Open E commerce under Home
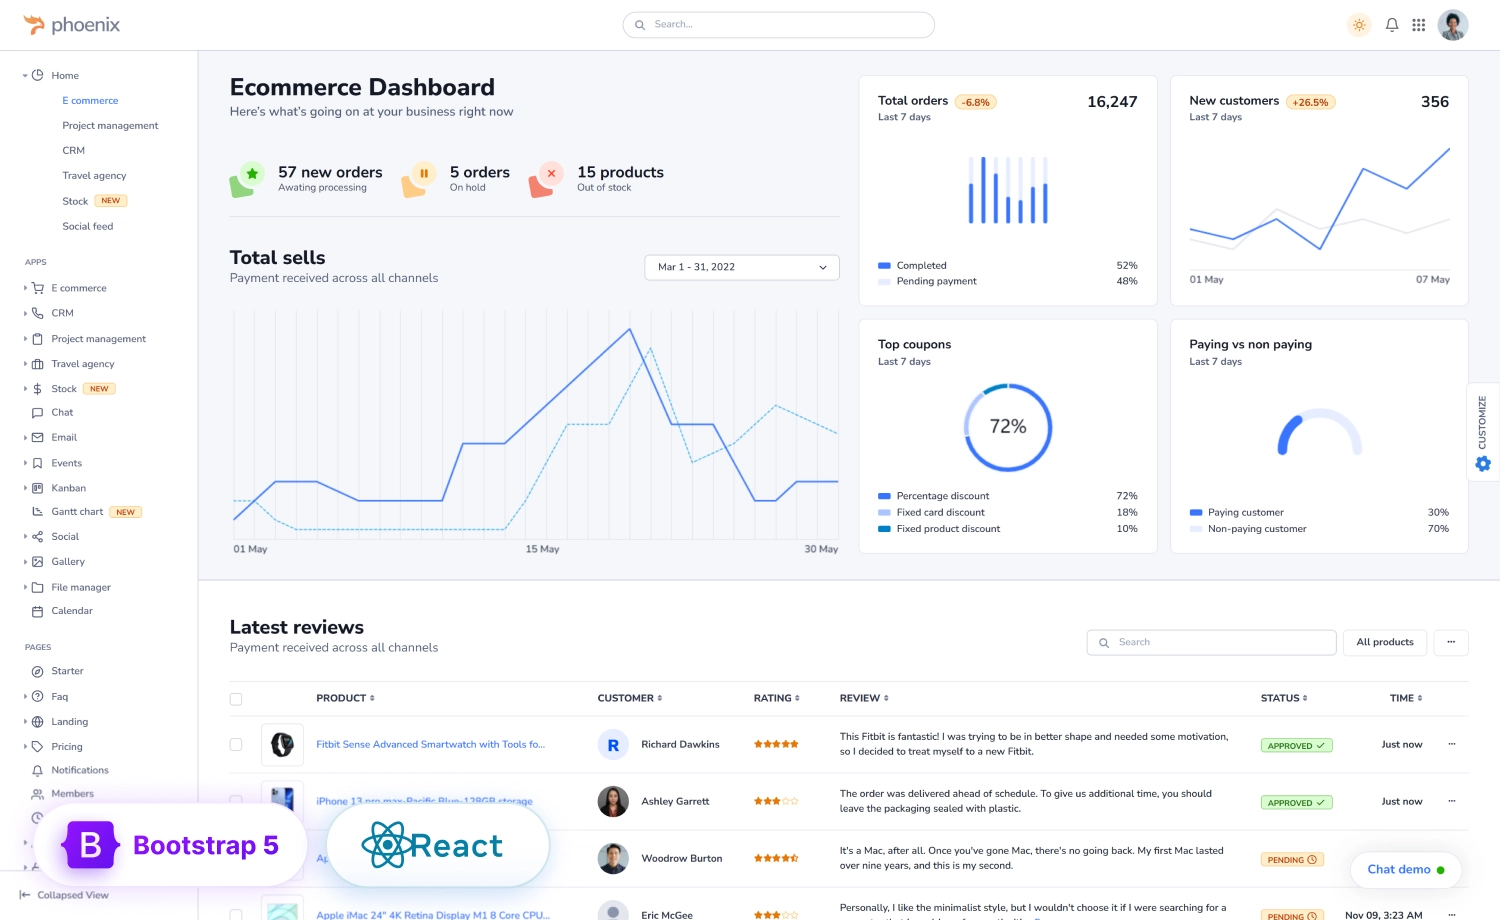This screenshot has height=920, width=1500. coord(90,101)
